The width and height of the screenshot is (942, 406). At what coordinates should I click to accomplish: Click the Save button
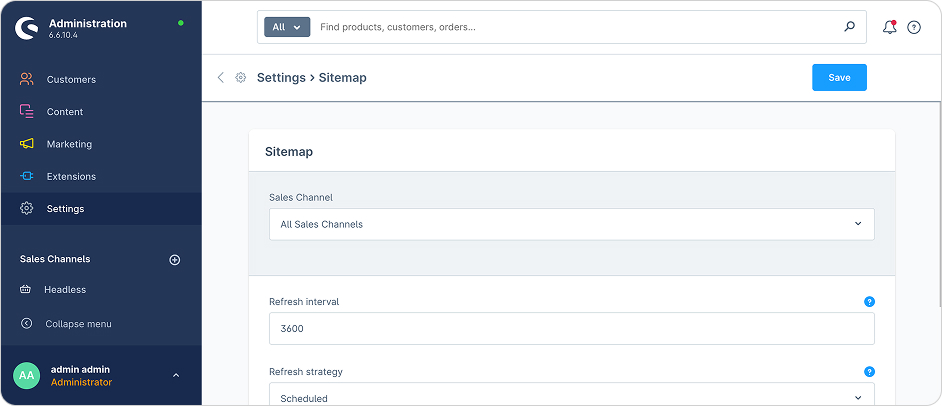click(x=839, y=78)
